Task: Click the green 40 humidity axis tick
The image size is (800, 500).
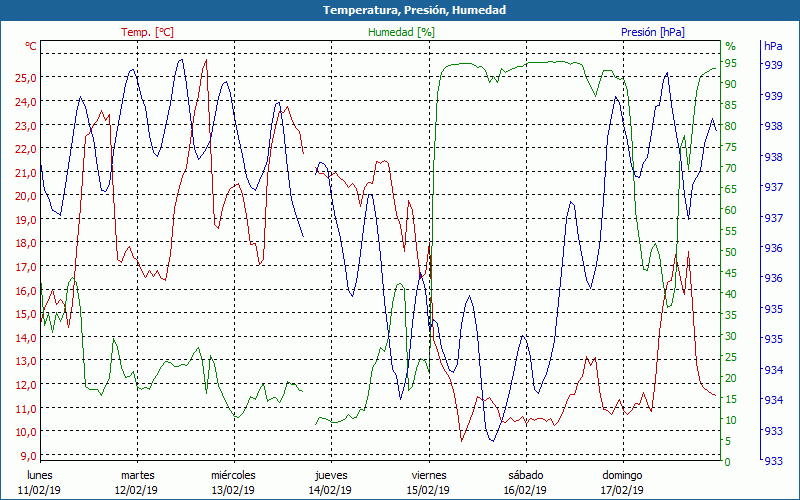Action: click(731, 294)
